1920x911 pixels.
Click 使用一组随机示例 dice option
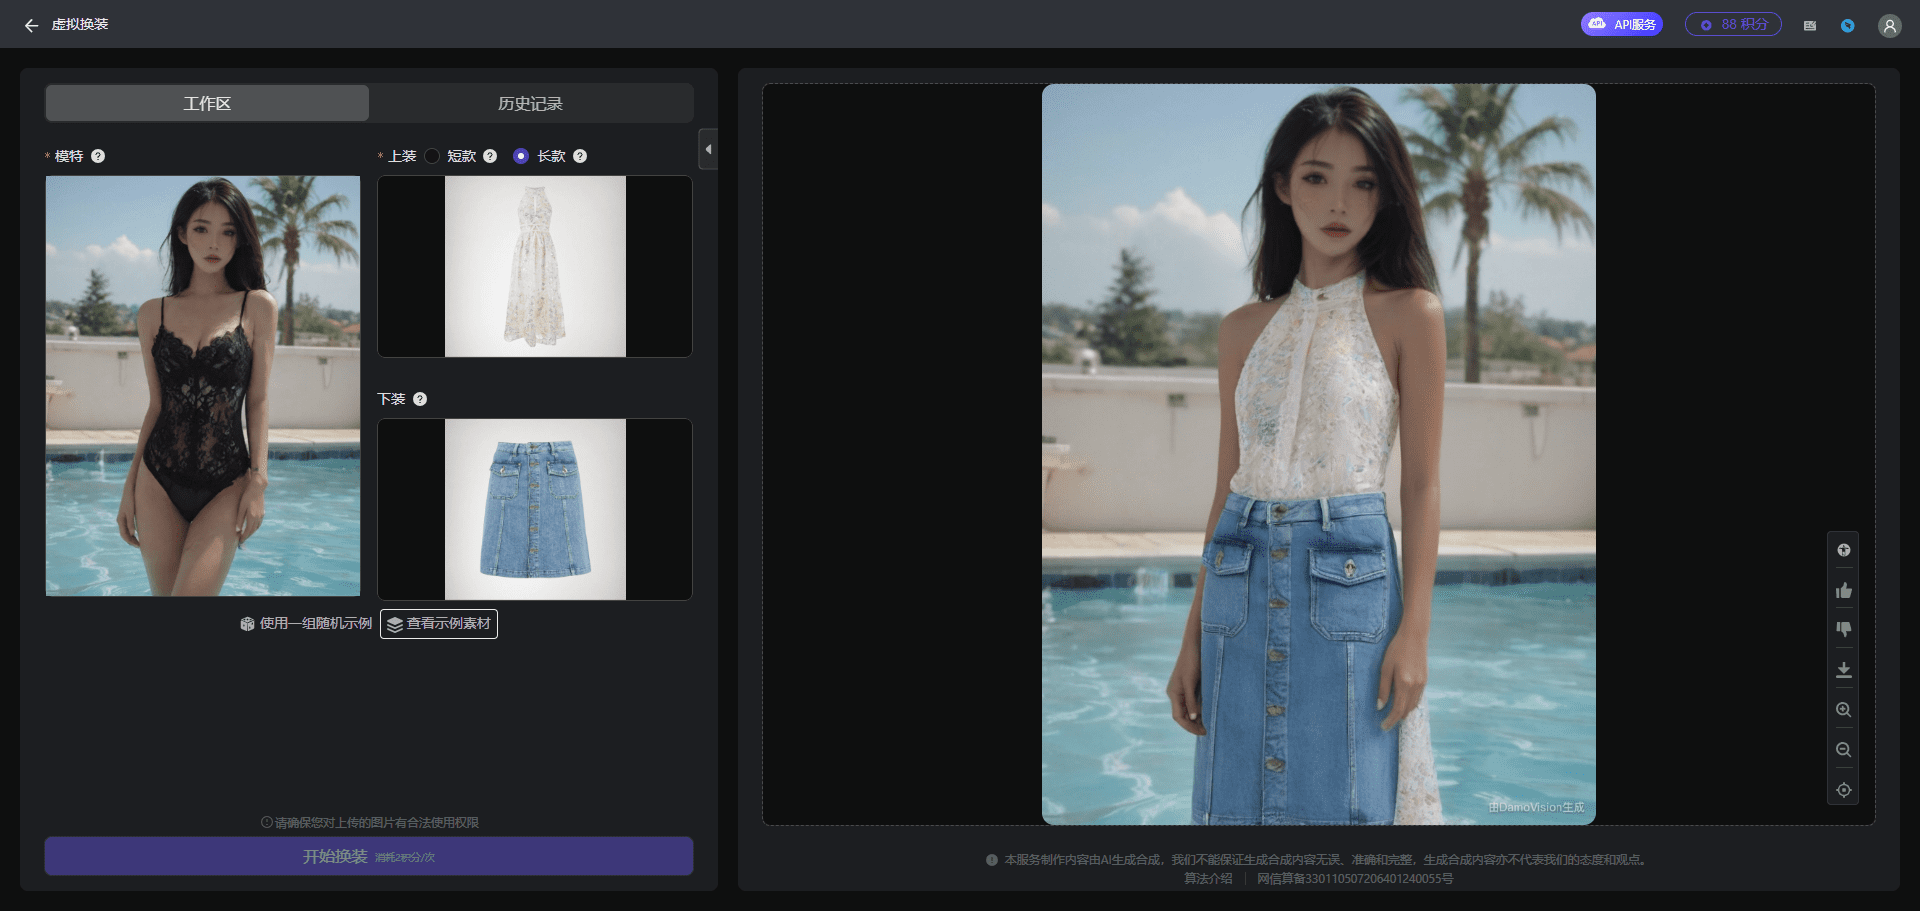click(306, 623)
